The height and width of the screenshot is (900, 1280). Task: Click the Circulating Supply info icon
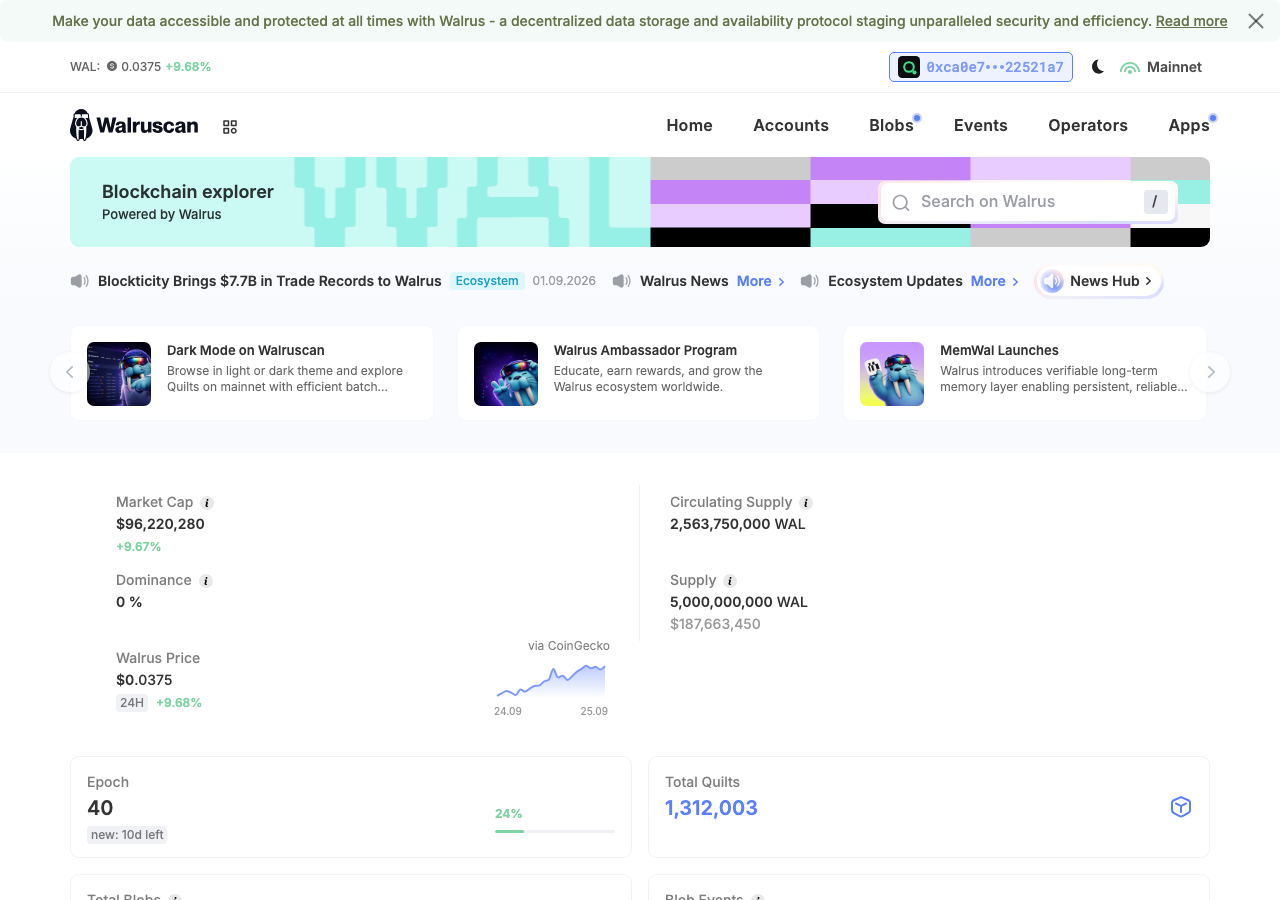coord(806,503)
